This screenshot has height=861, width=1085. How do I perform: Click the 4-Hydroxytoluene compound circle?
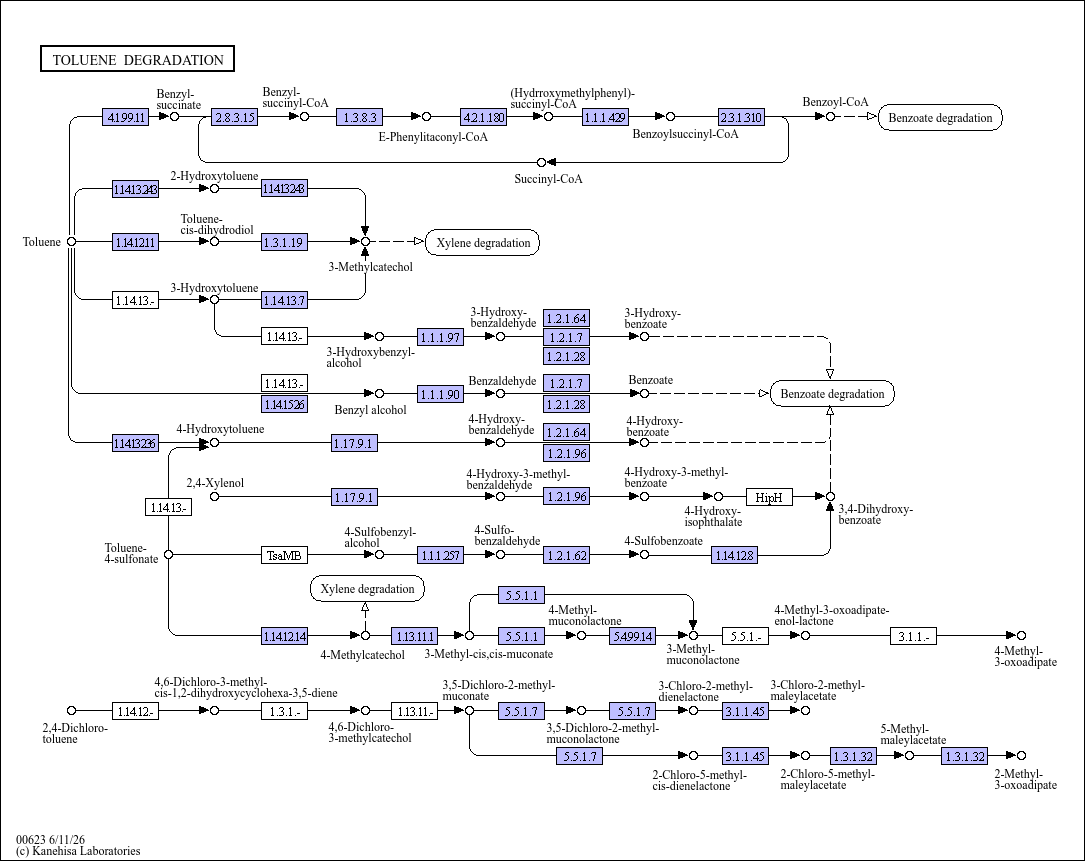215,442
